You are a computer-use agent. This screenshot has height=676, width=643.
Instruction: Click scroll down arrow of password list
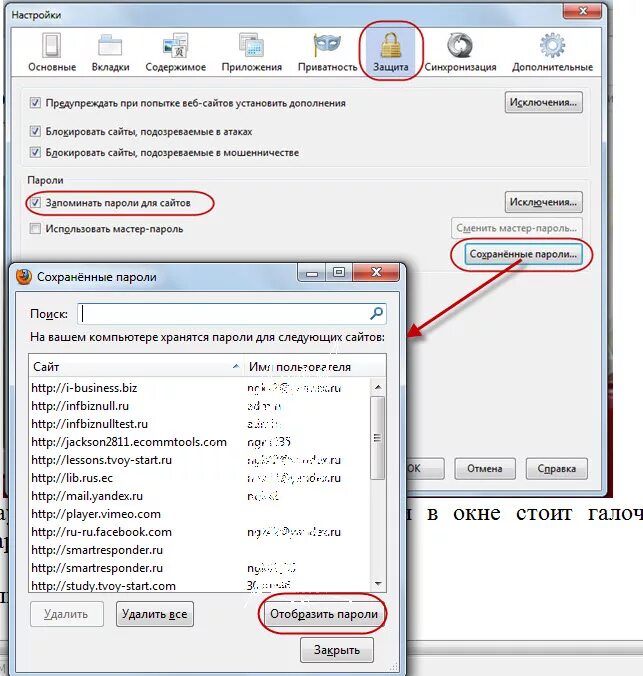coord(378,584)
